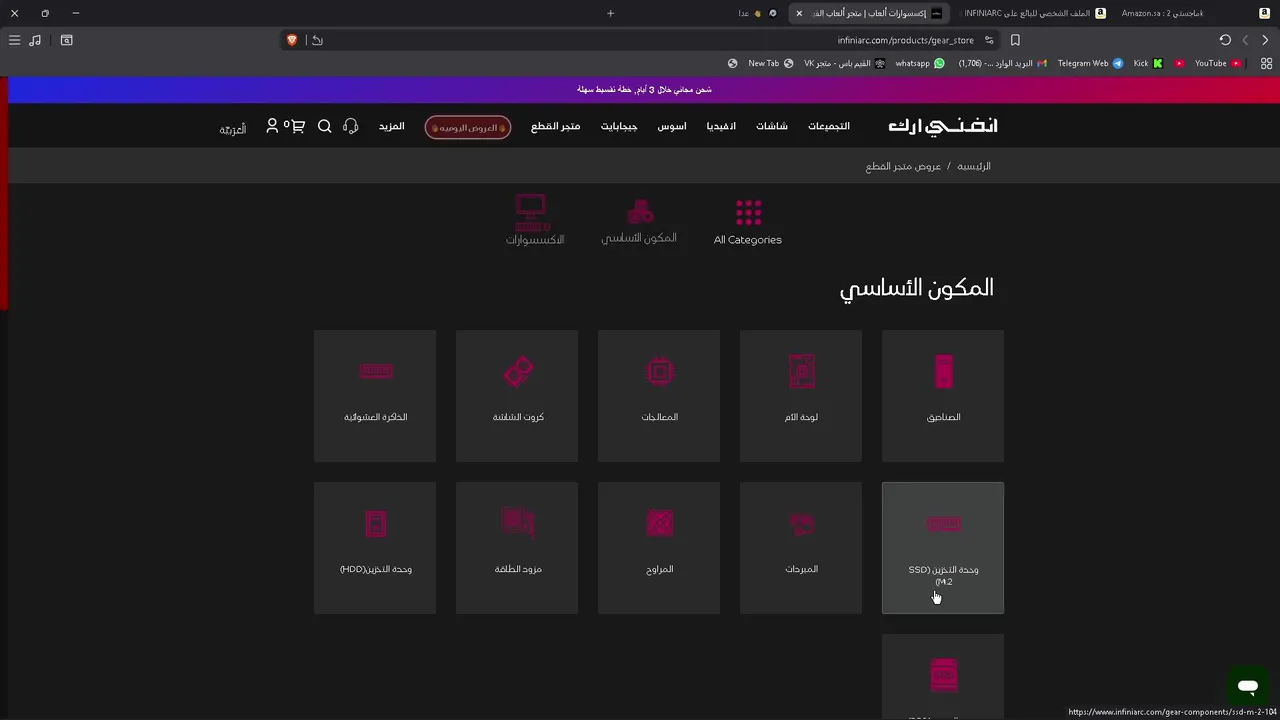1280x720 pixels.
Task: Click the Brave shields lion icon
Action: pyautogui.click(x=292, y=40)
